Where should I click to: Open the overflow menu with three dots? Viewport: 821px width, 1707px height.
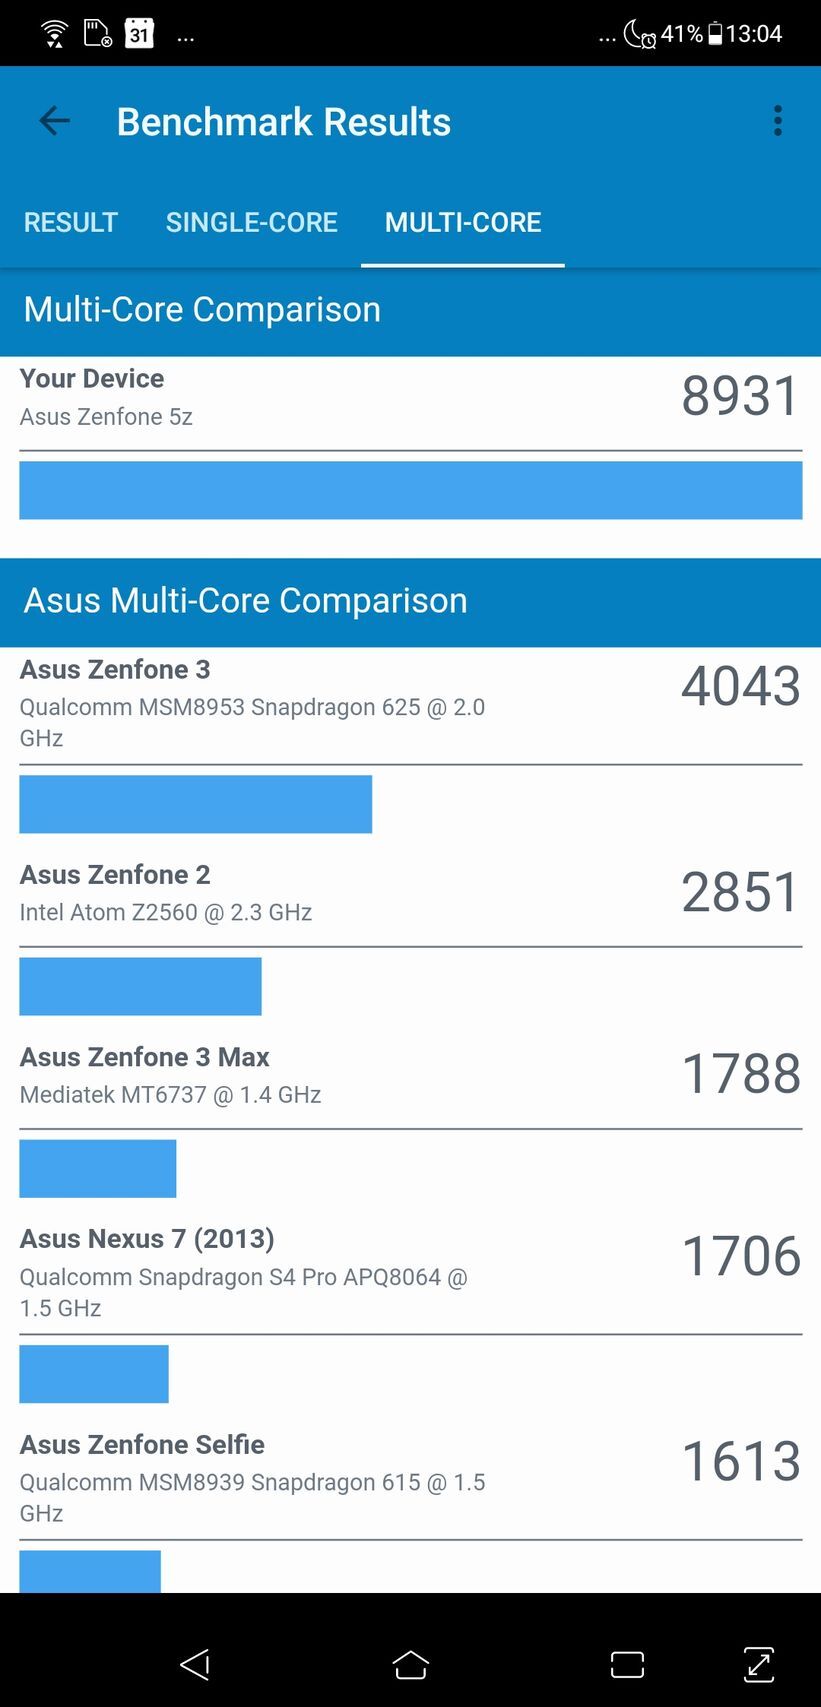(777, 121)
